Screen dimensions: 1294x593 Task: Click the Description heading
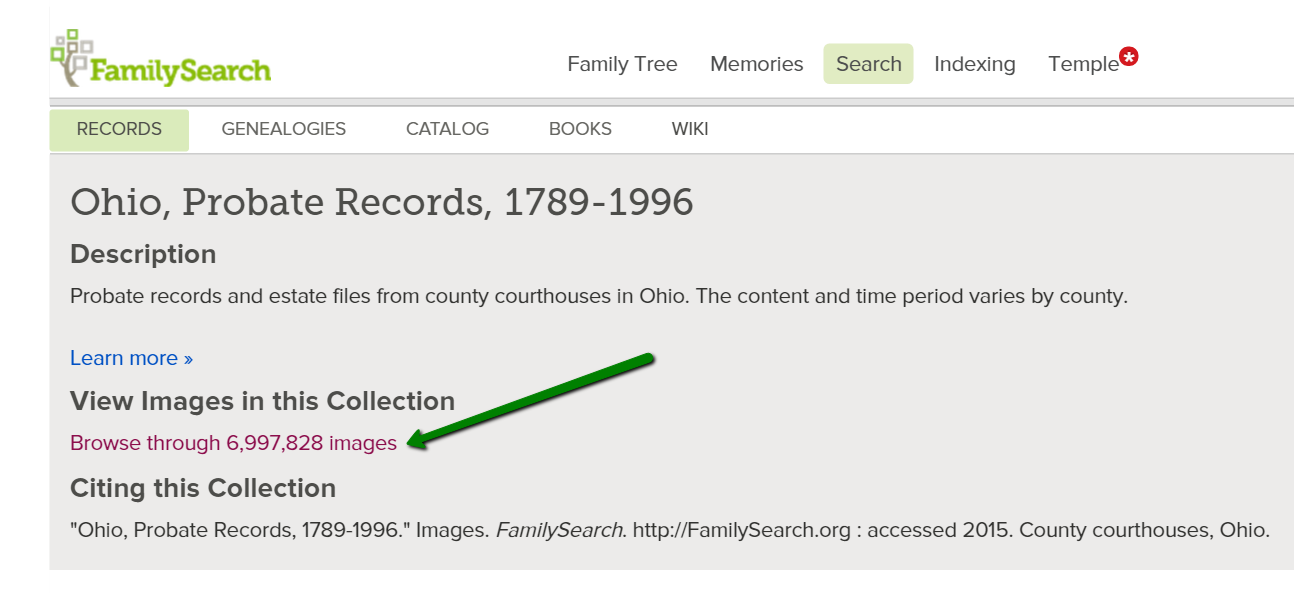143,254
